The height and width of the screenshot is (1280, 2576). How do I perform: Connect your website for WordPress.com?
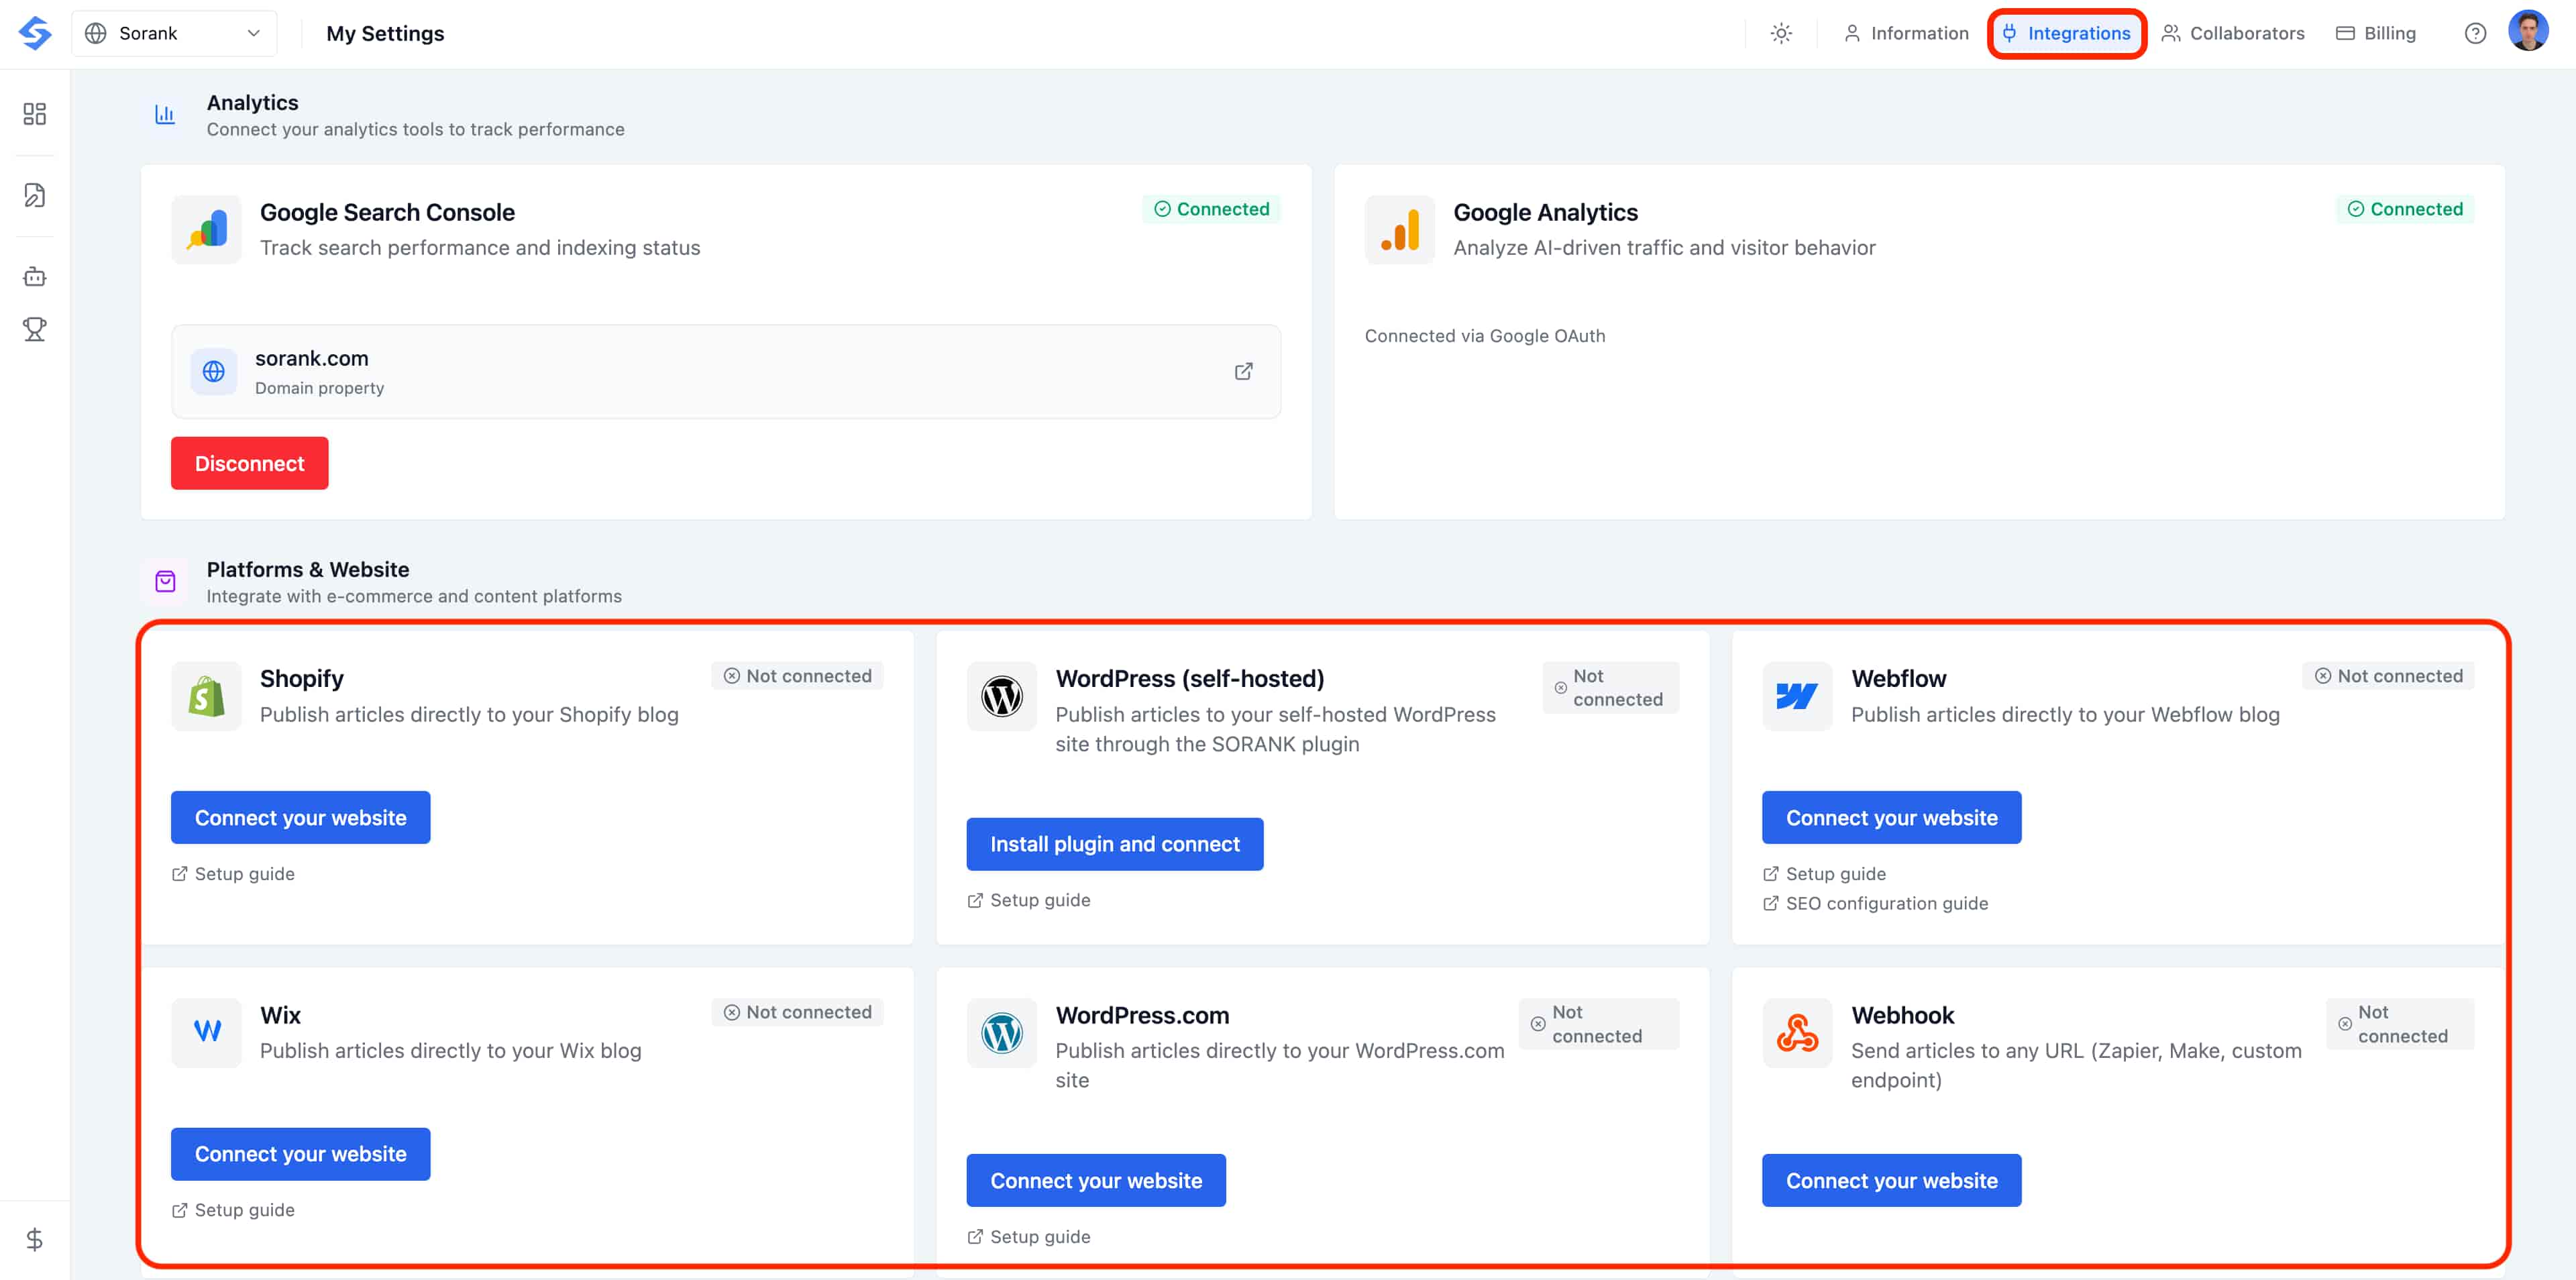[x=1095, y=1180]
